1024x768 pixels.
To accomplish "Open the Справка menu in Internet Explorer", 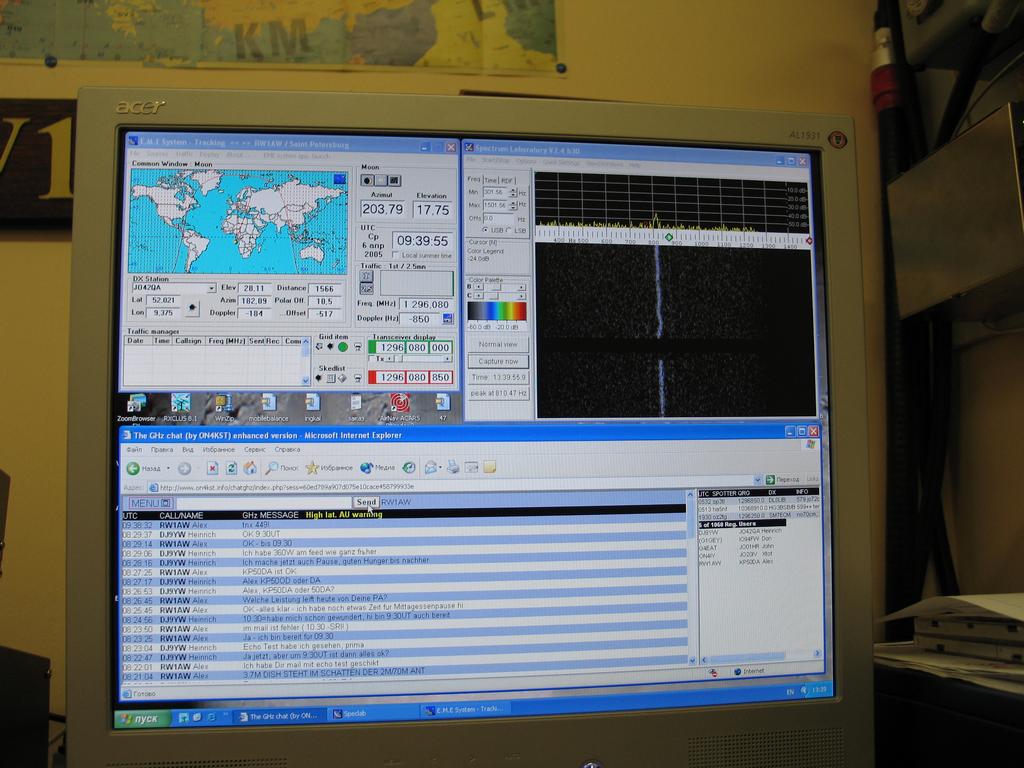I will tap(287, 450).
